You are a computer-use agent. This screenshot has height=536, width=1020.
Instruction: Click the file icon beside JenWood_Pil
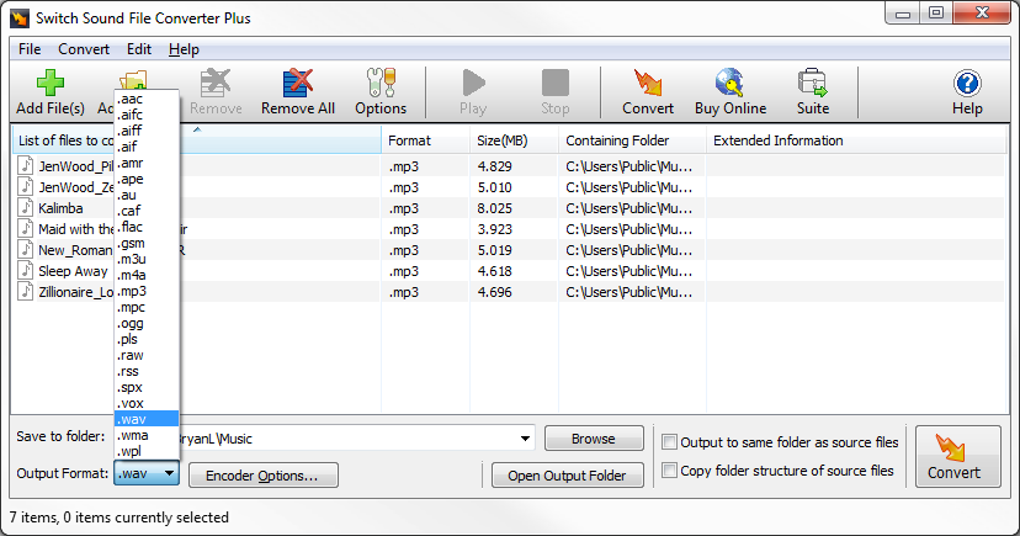click(x=25, y=166)
